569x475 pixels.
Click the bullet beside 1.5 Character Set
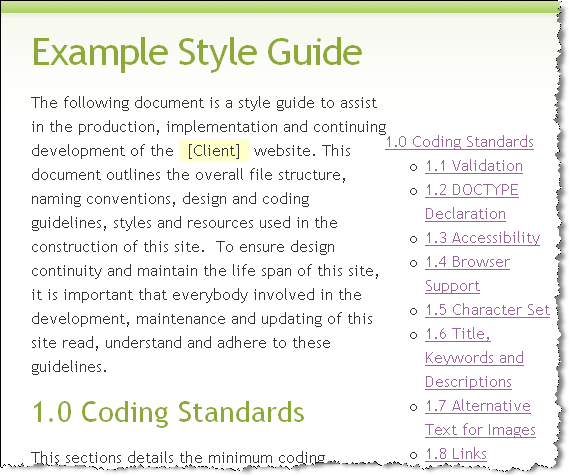tap(413, 311)
